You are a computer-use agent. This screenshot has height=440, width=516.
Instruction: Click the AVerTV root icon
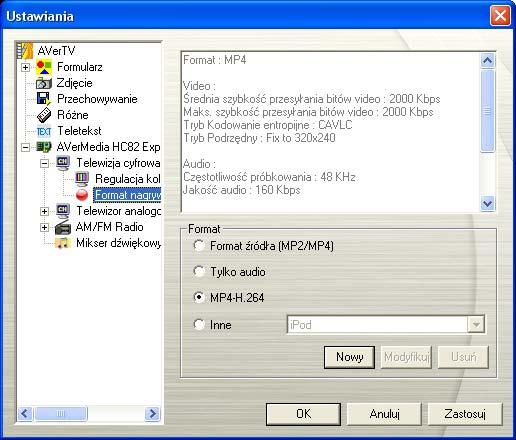[x=25, y=51]
